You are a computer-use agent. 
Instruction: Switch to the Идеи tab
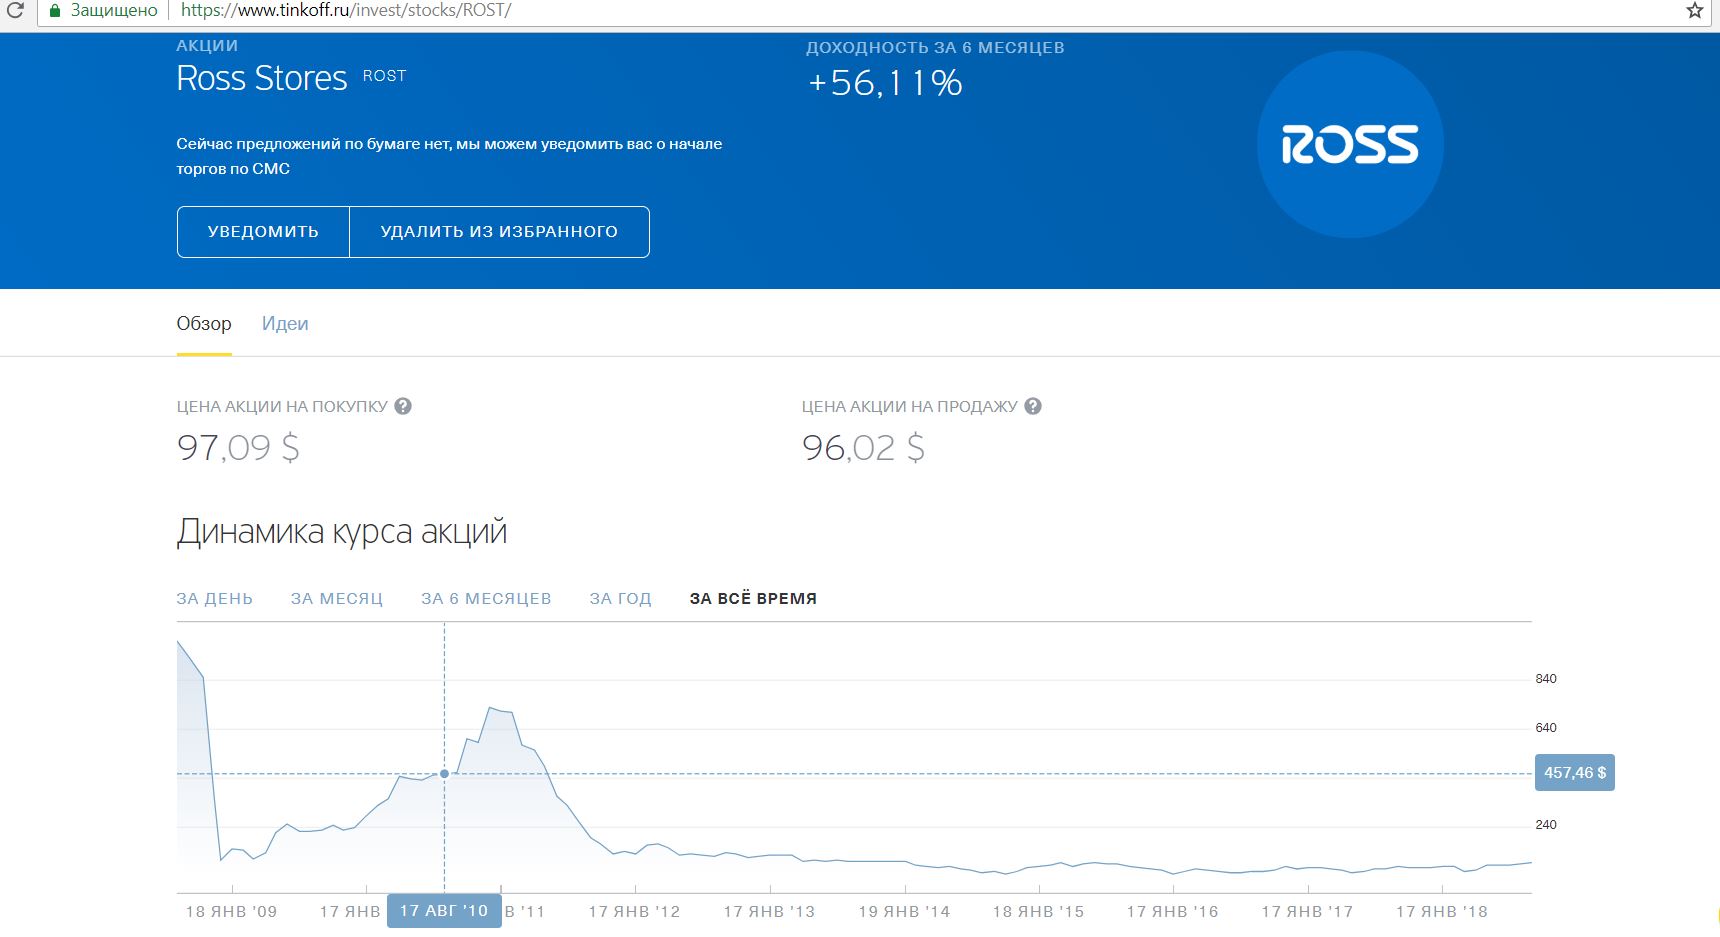[x=285, y=324]
